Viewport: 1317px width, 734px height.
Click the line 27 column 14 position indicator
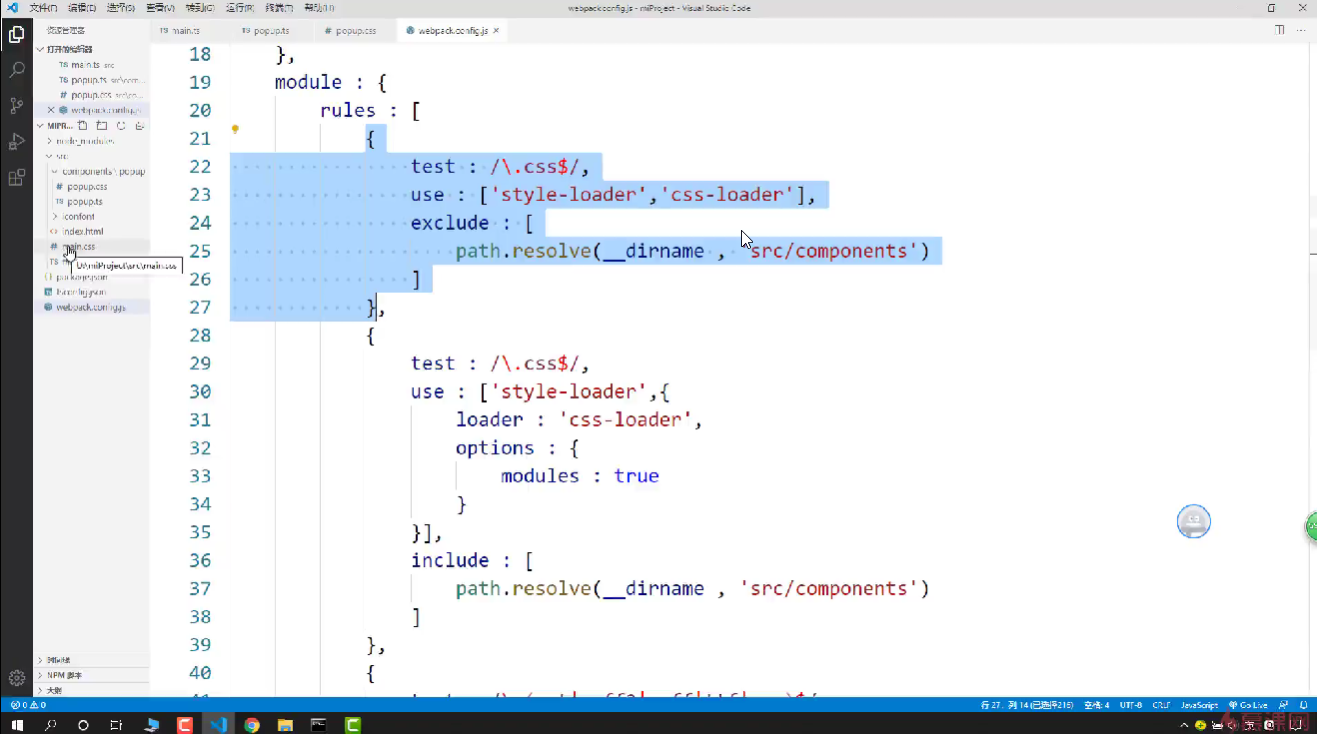(1029, 705)
